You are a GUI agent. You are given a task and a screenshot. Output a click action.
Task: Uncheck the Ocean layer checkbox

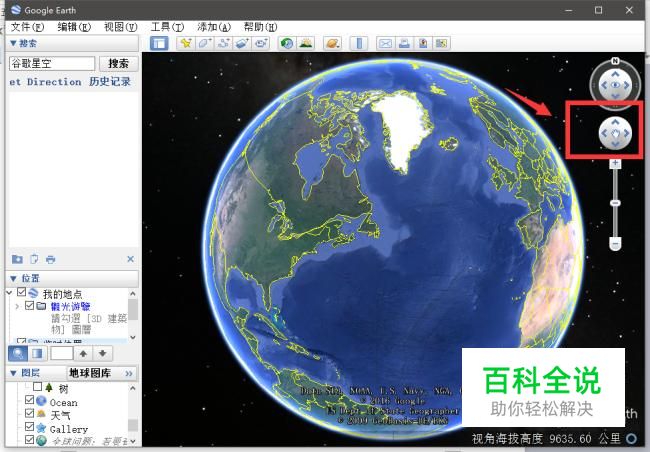click(x=29, y=400)
